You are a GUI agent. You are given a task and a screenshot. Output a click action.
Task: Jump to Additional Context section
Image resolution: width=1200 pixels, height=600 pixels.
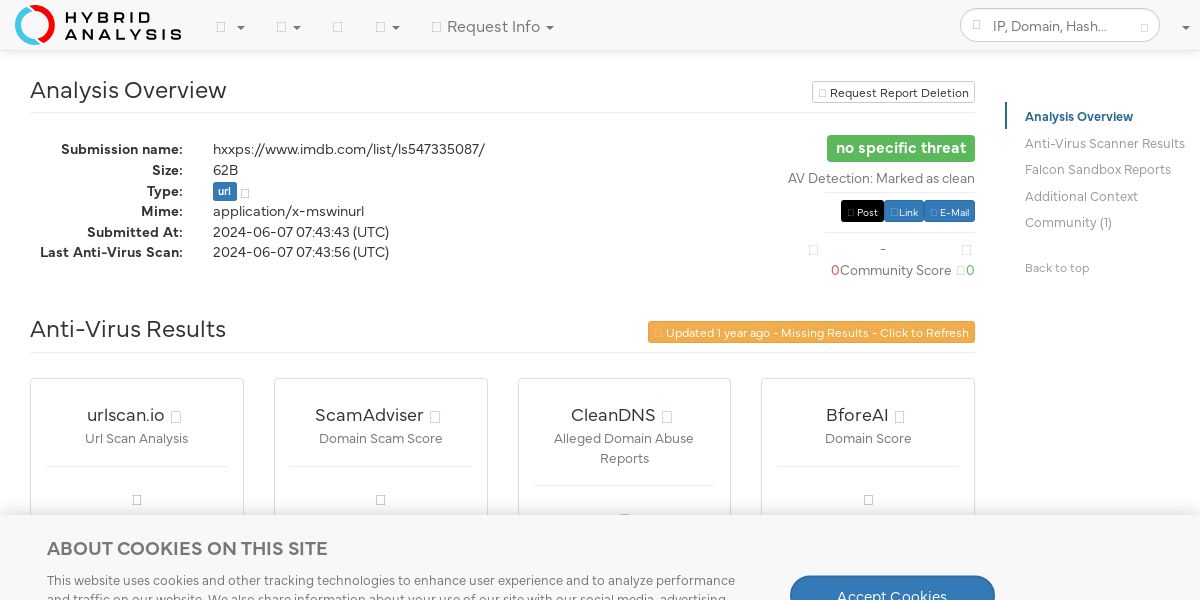coord(1081,196)
